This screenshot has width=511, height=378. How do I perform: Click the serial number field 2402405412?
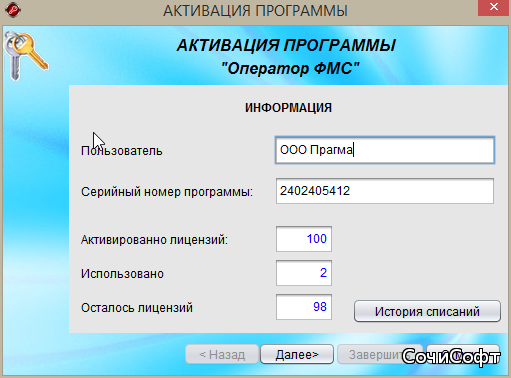pyautogui.click(x=385, y=191)
